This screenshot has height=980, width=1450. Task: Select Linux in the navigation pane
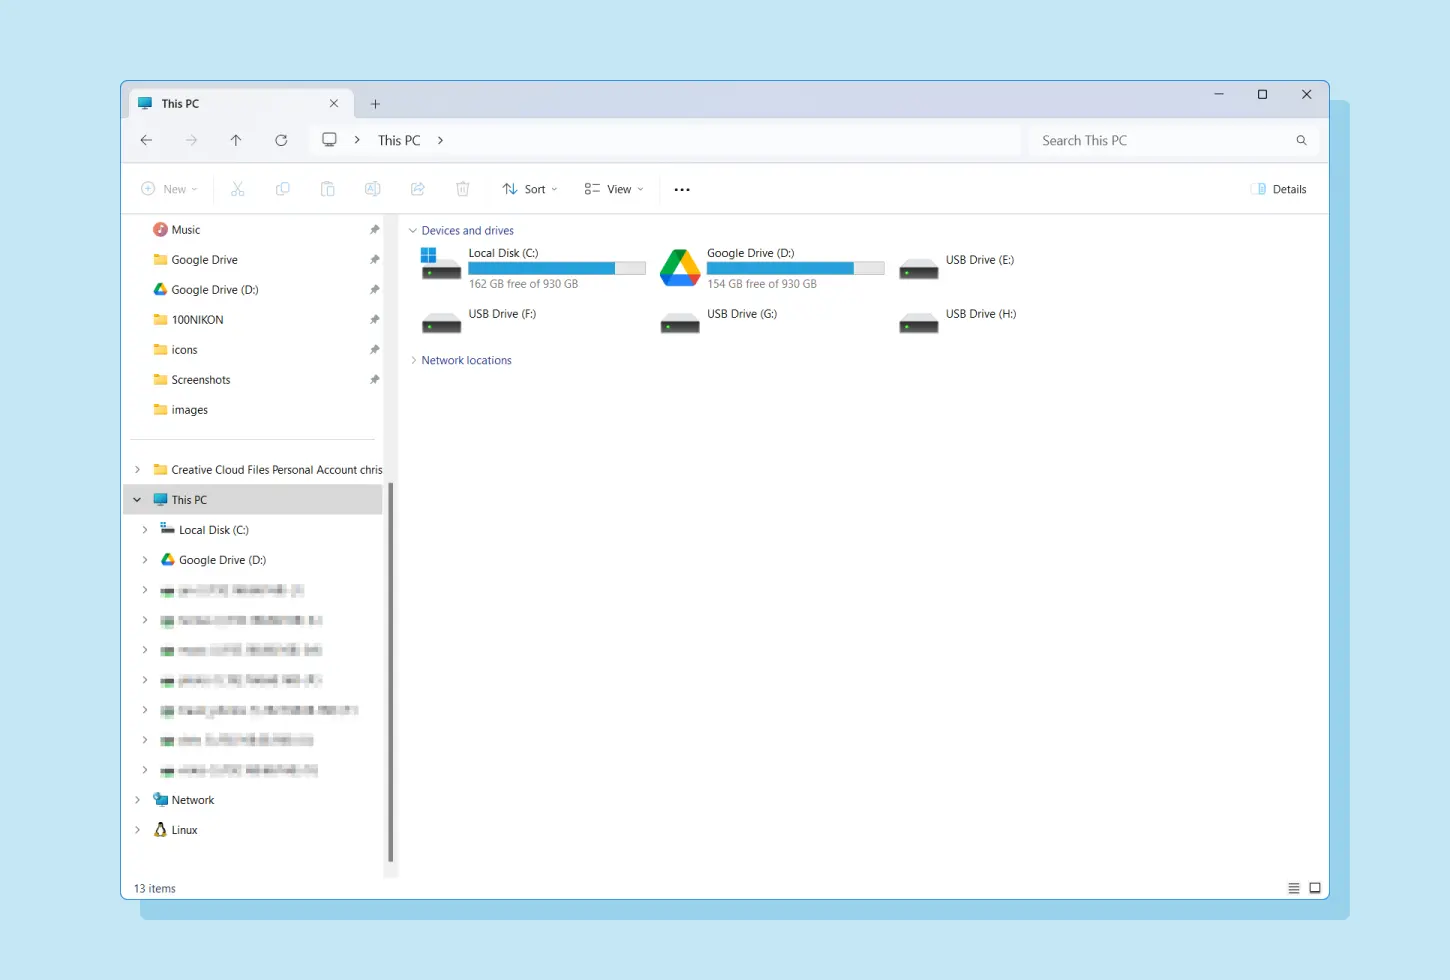(x=184, y=830)
